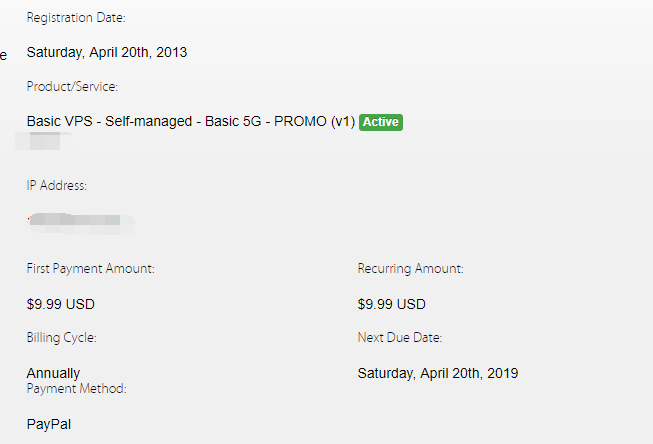Click the April 20th, 2019 due date
Viewport: 653px width, 444px height.
click(438, 374)
